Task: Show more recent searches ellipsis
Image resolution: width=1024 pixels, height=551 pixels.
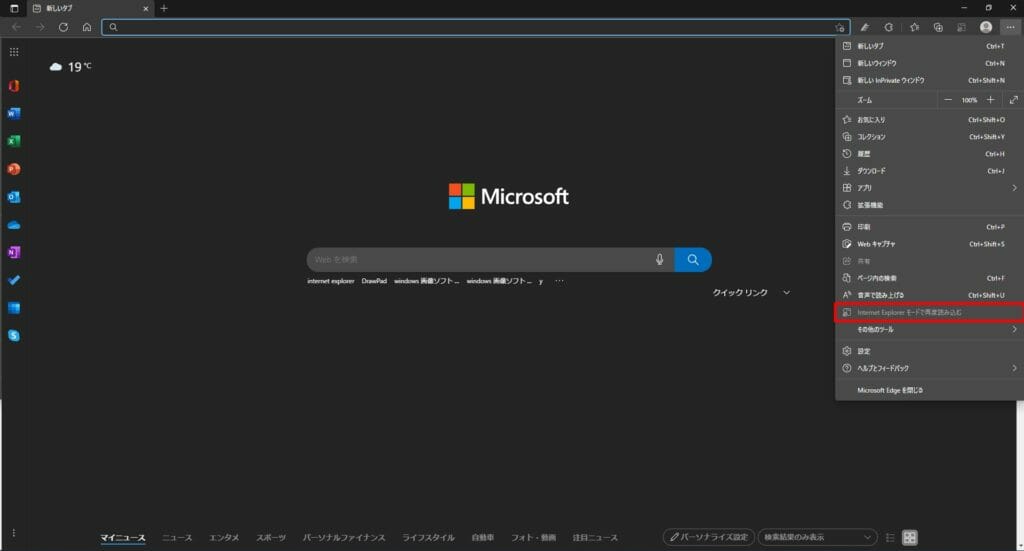Action: 559,281
